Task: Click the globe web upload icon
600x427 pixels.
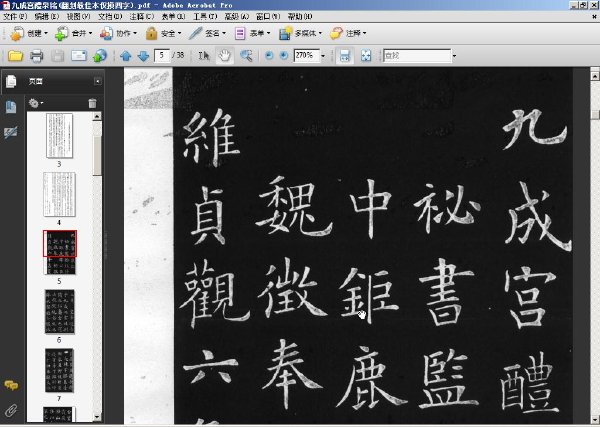Action: coord(100,56)
